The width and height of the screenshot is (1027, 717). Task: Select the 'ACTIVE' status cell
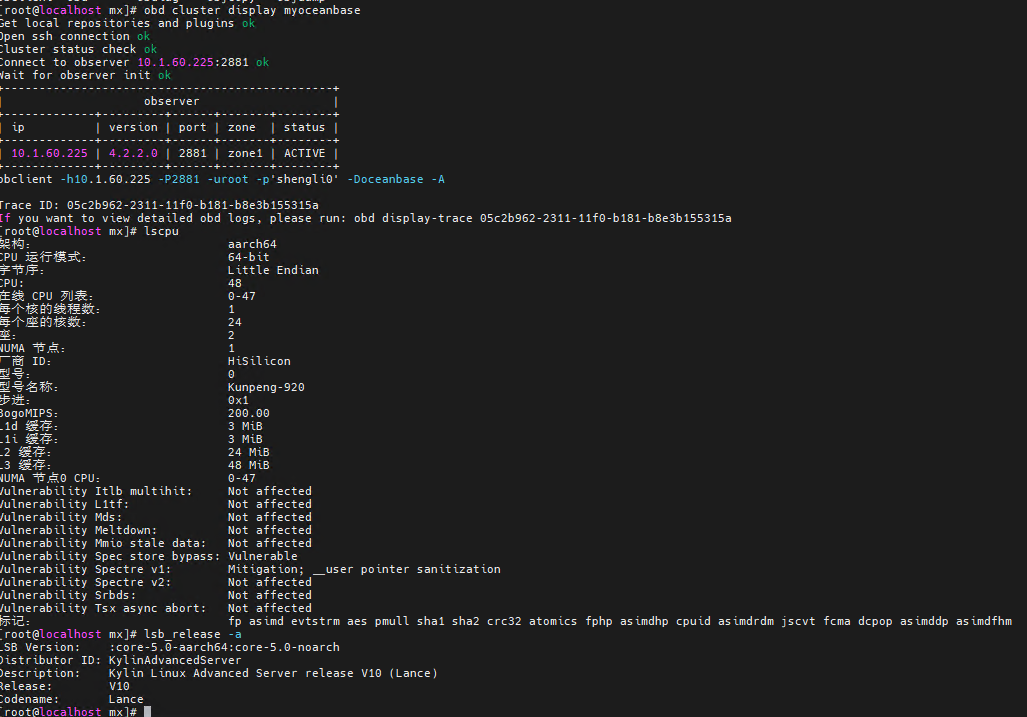click(305, 153)
